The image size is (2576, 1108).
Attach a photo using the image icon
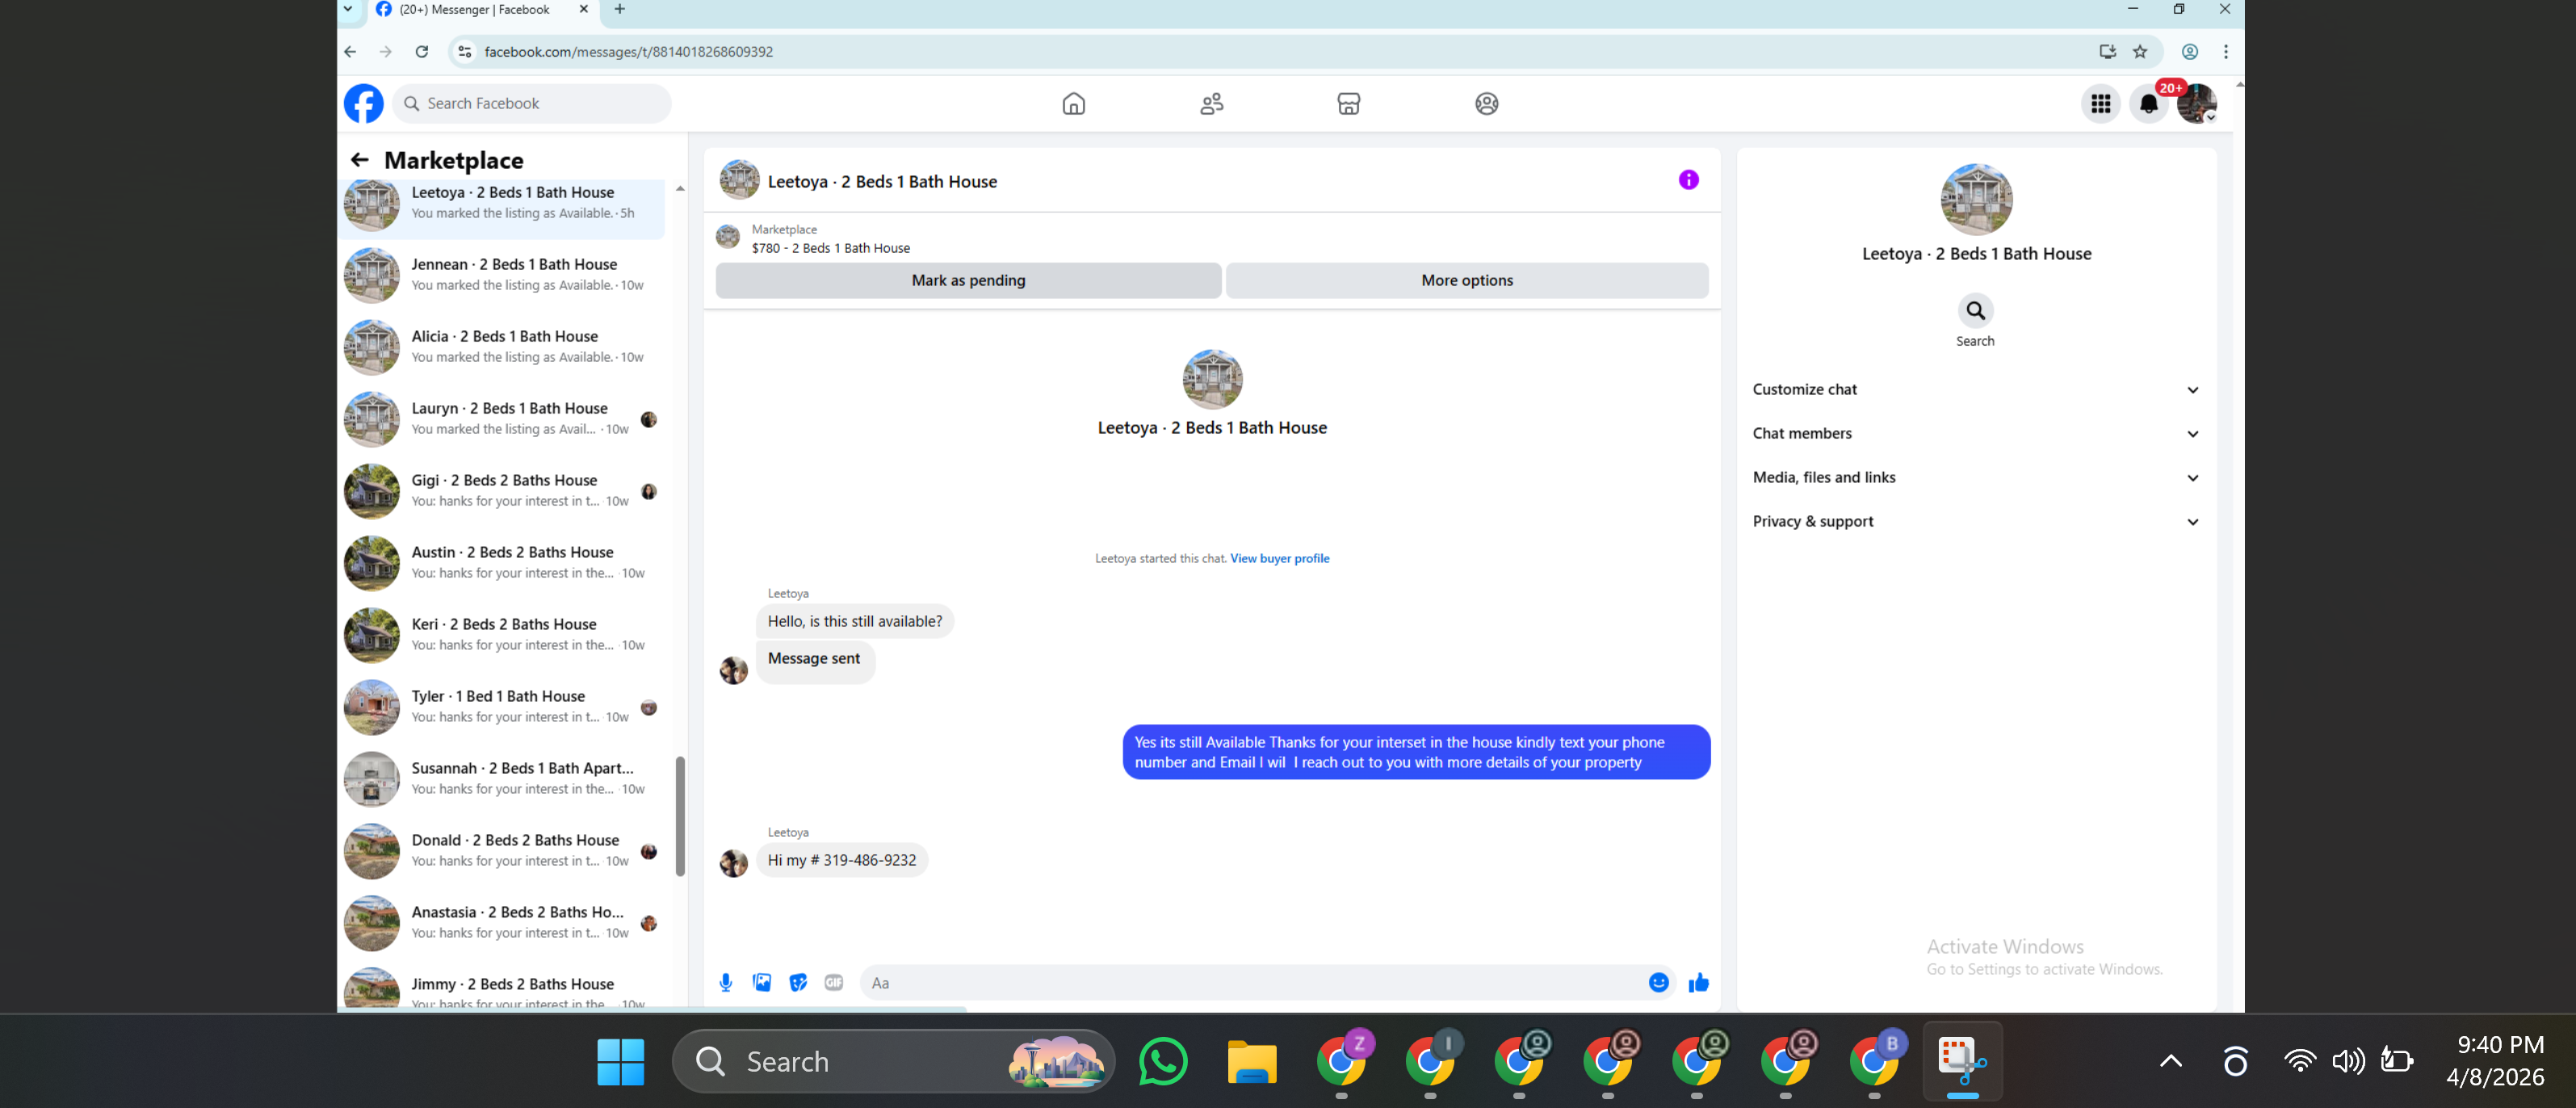(x=762, y=983)
